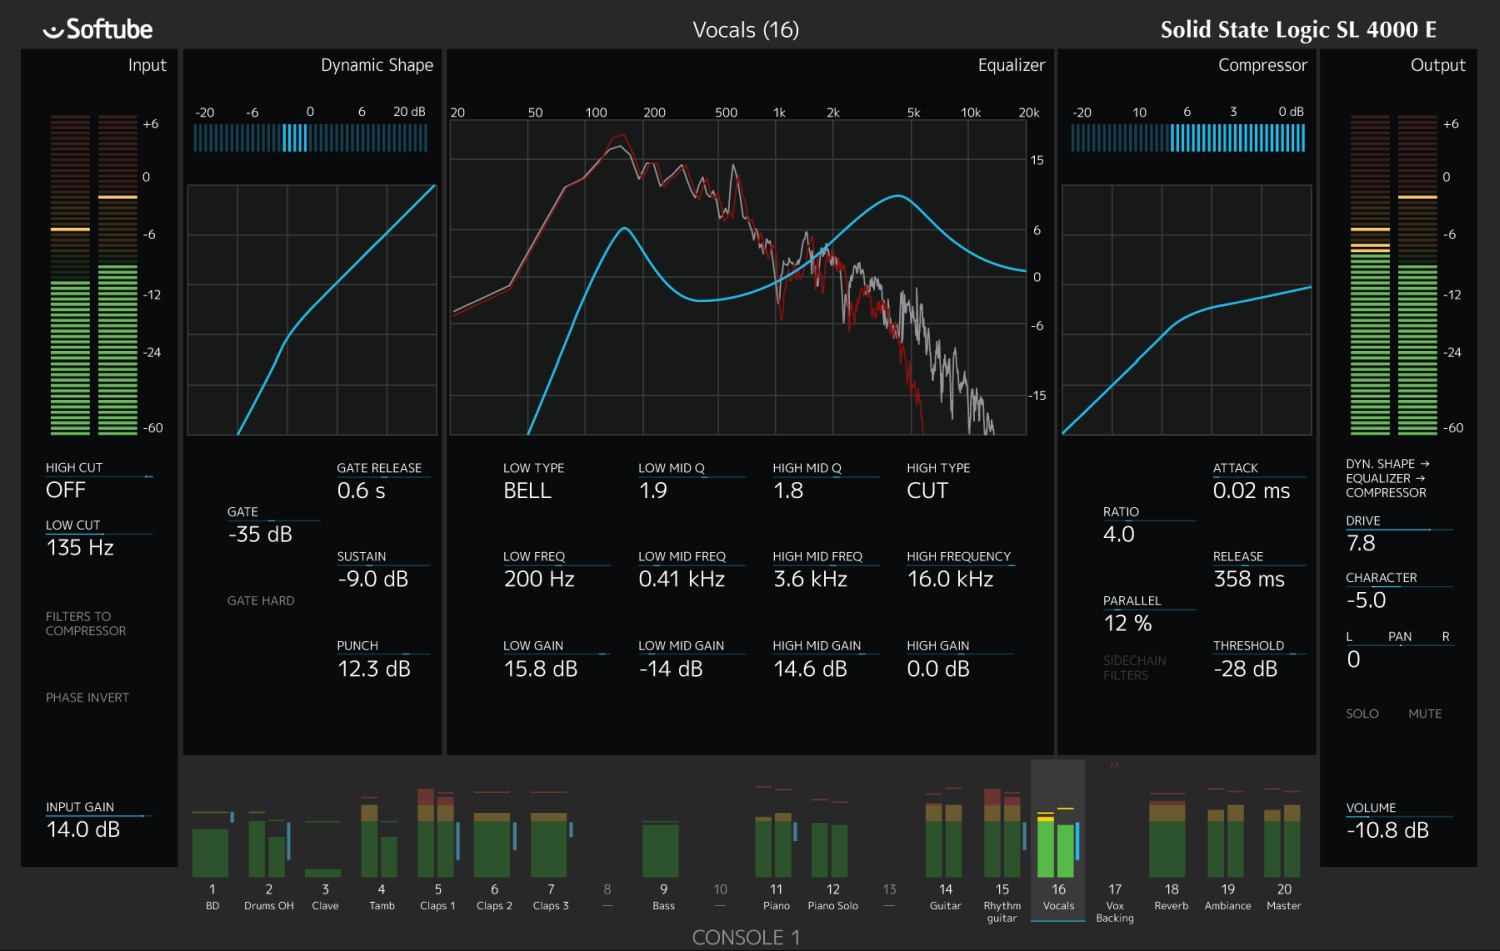Screen dimensions: 1500x951
Task: Solo the Vocals channel
Action: [x=1362, y=714]
